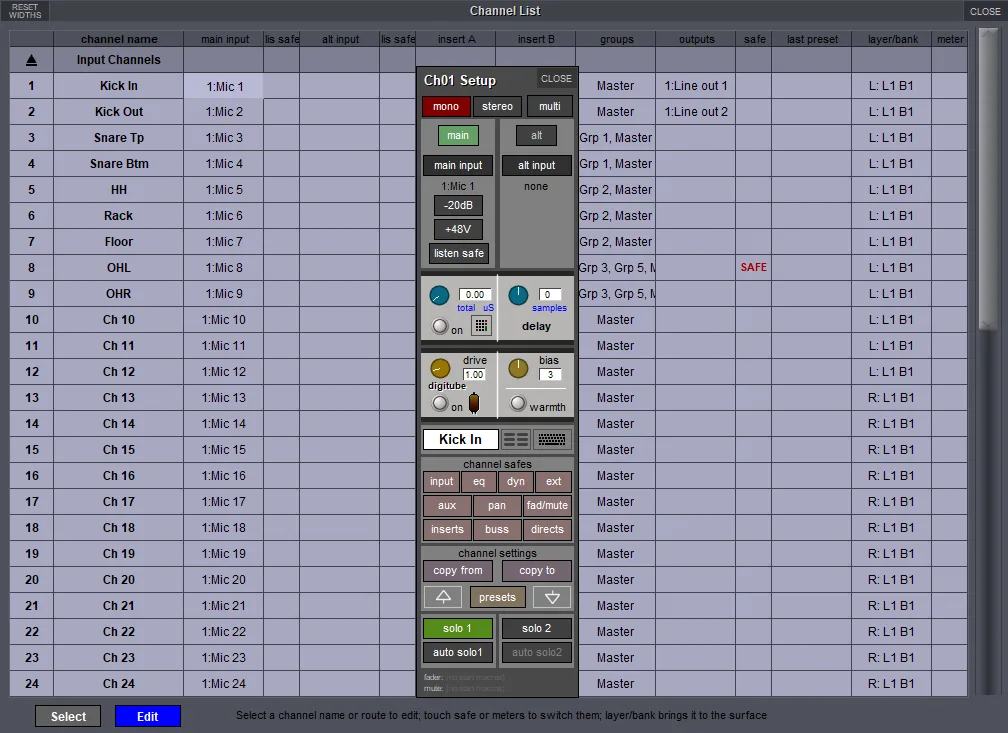
Task: Select the stereo channel format
Action: 498,106
